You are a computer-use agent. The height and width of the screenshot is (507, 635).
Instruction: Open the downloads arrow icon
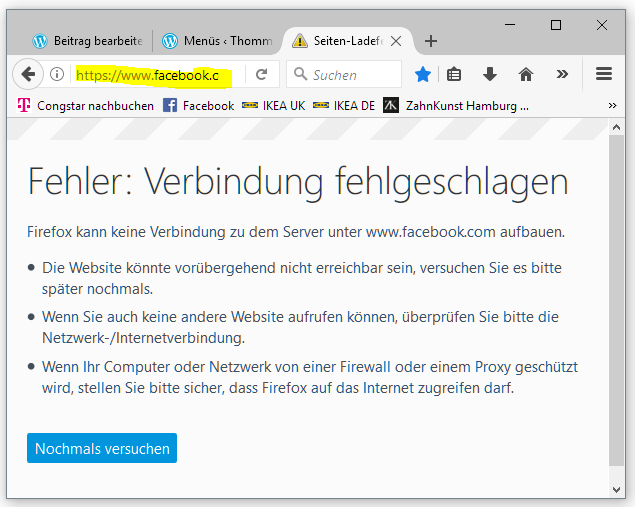[x=490, y=75]
